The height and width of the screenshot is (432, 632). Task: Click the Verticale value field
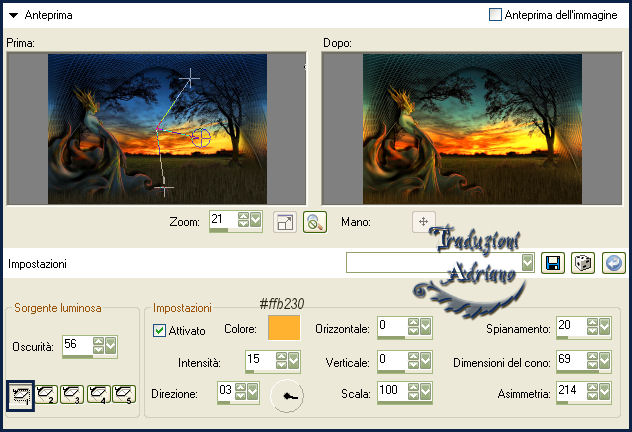(393, 360)
